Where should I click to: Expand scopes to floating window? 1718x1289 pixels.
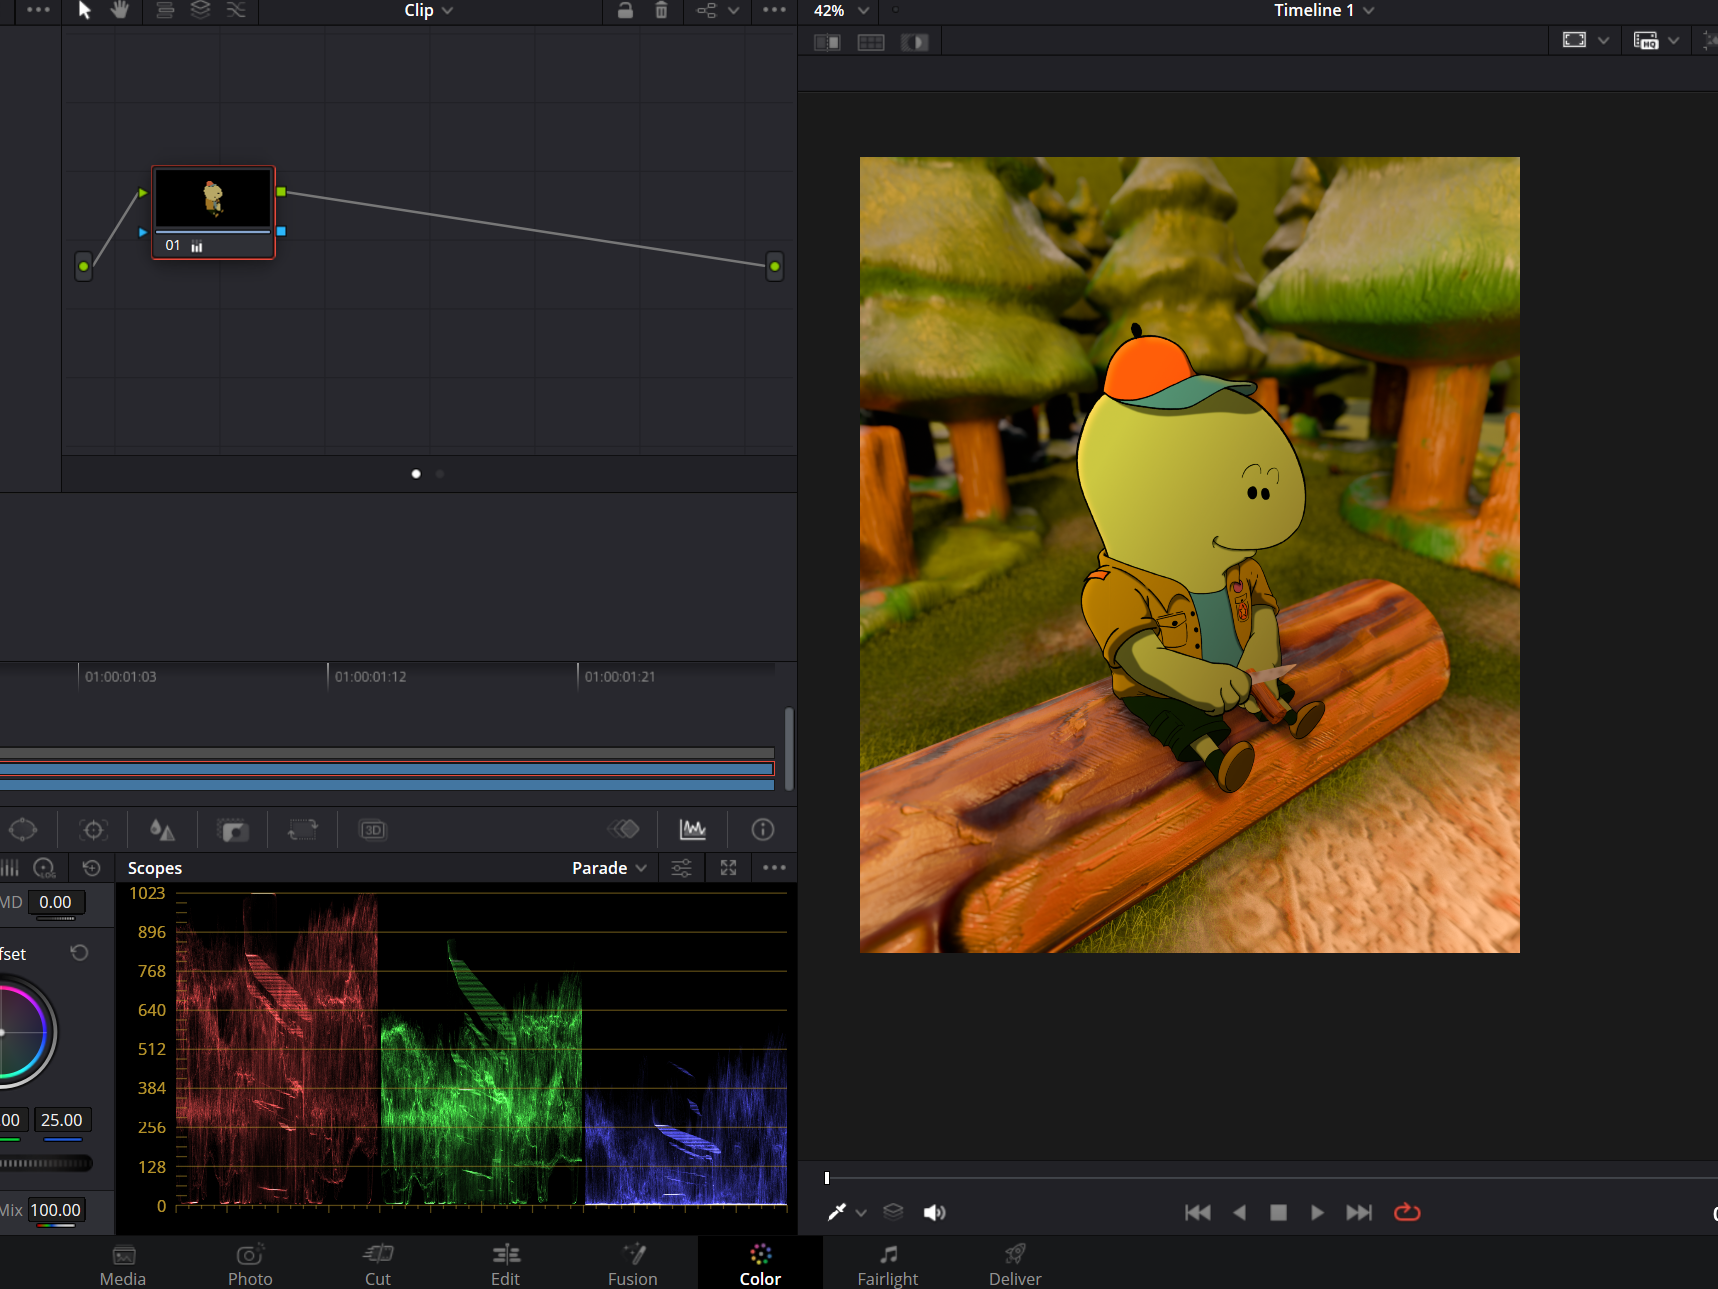728,868
